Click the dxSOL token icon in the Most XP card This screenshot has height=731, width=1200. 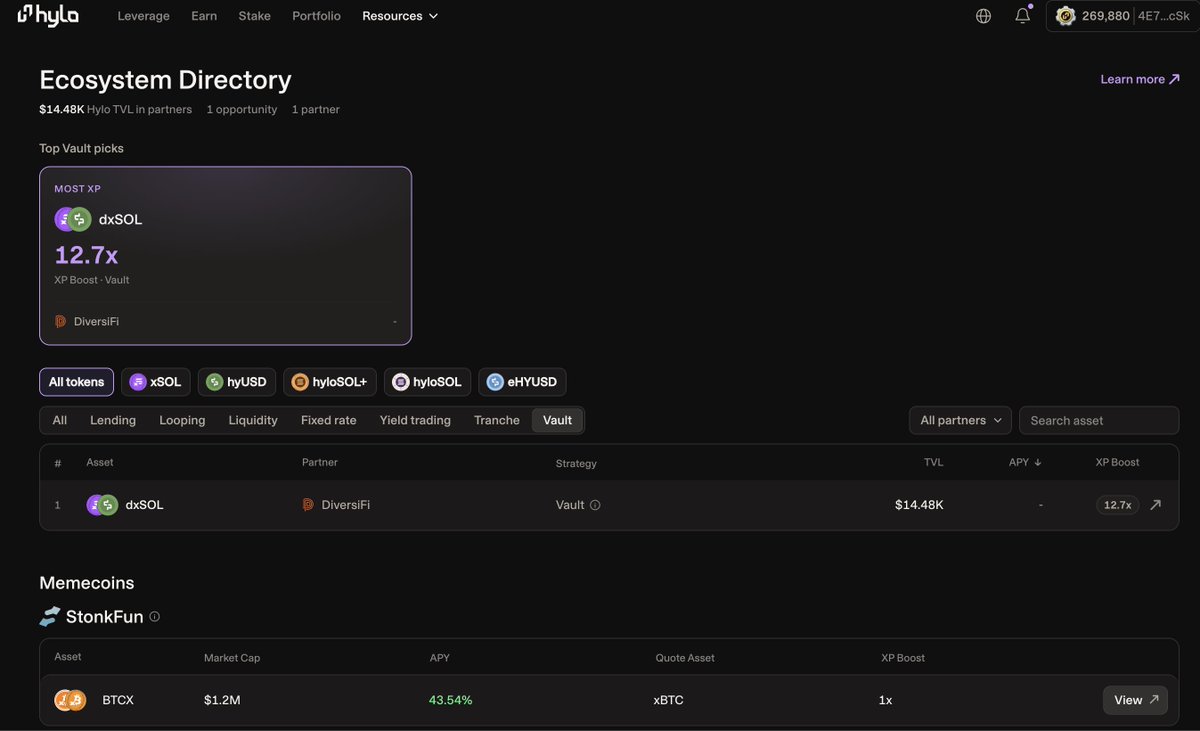(x=73, y=219)
